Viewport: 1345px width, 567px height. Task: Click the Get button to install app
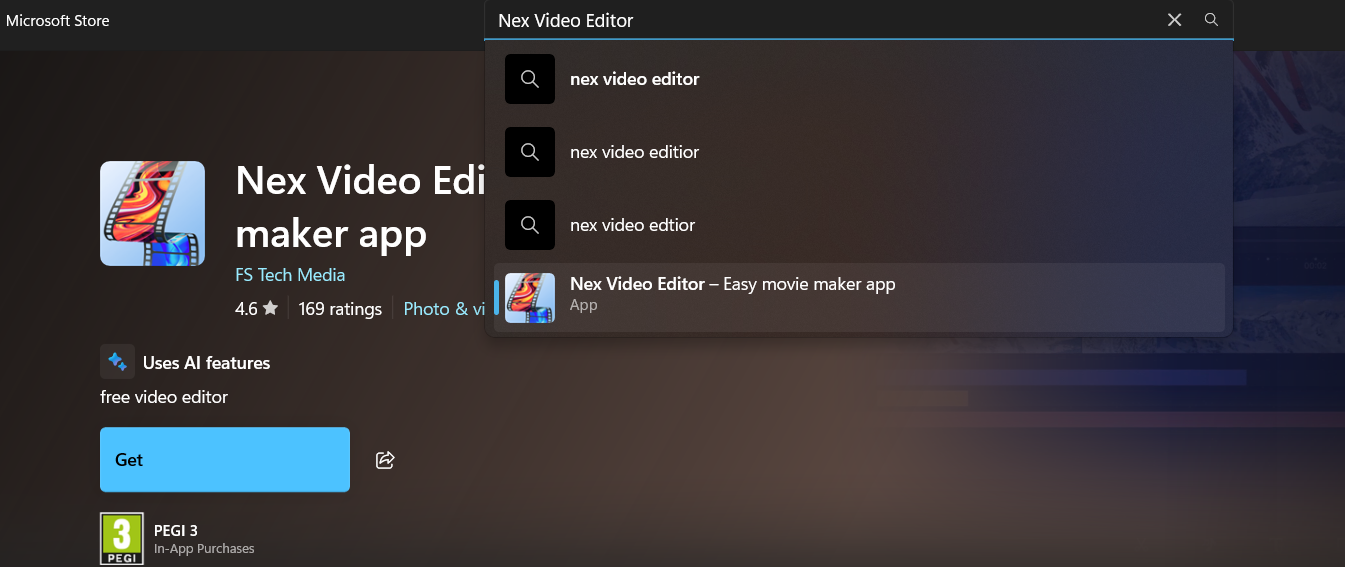pyautogui.click(x=225, y=460)
